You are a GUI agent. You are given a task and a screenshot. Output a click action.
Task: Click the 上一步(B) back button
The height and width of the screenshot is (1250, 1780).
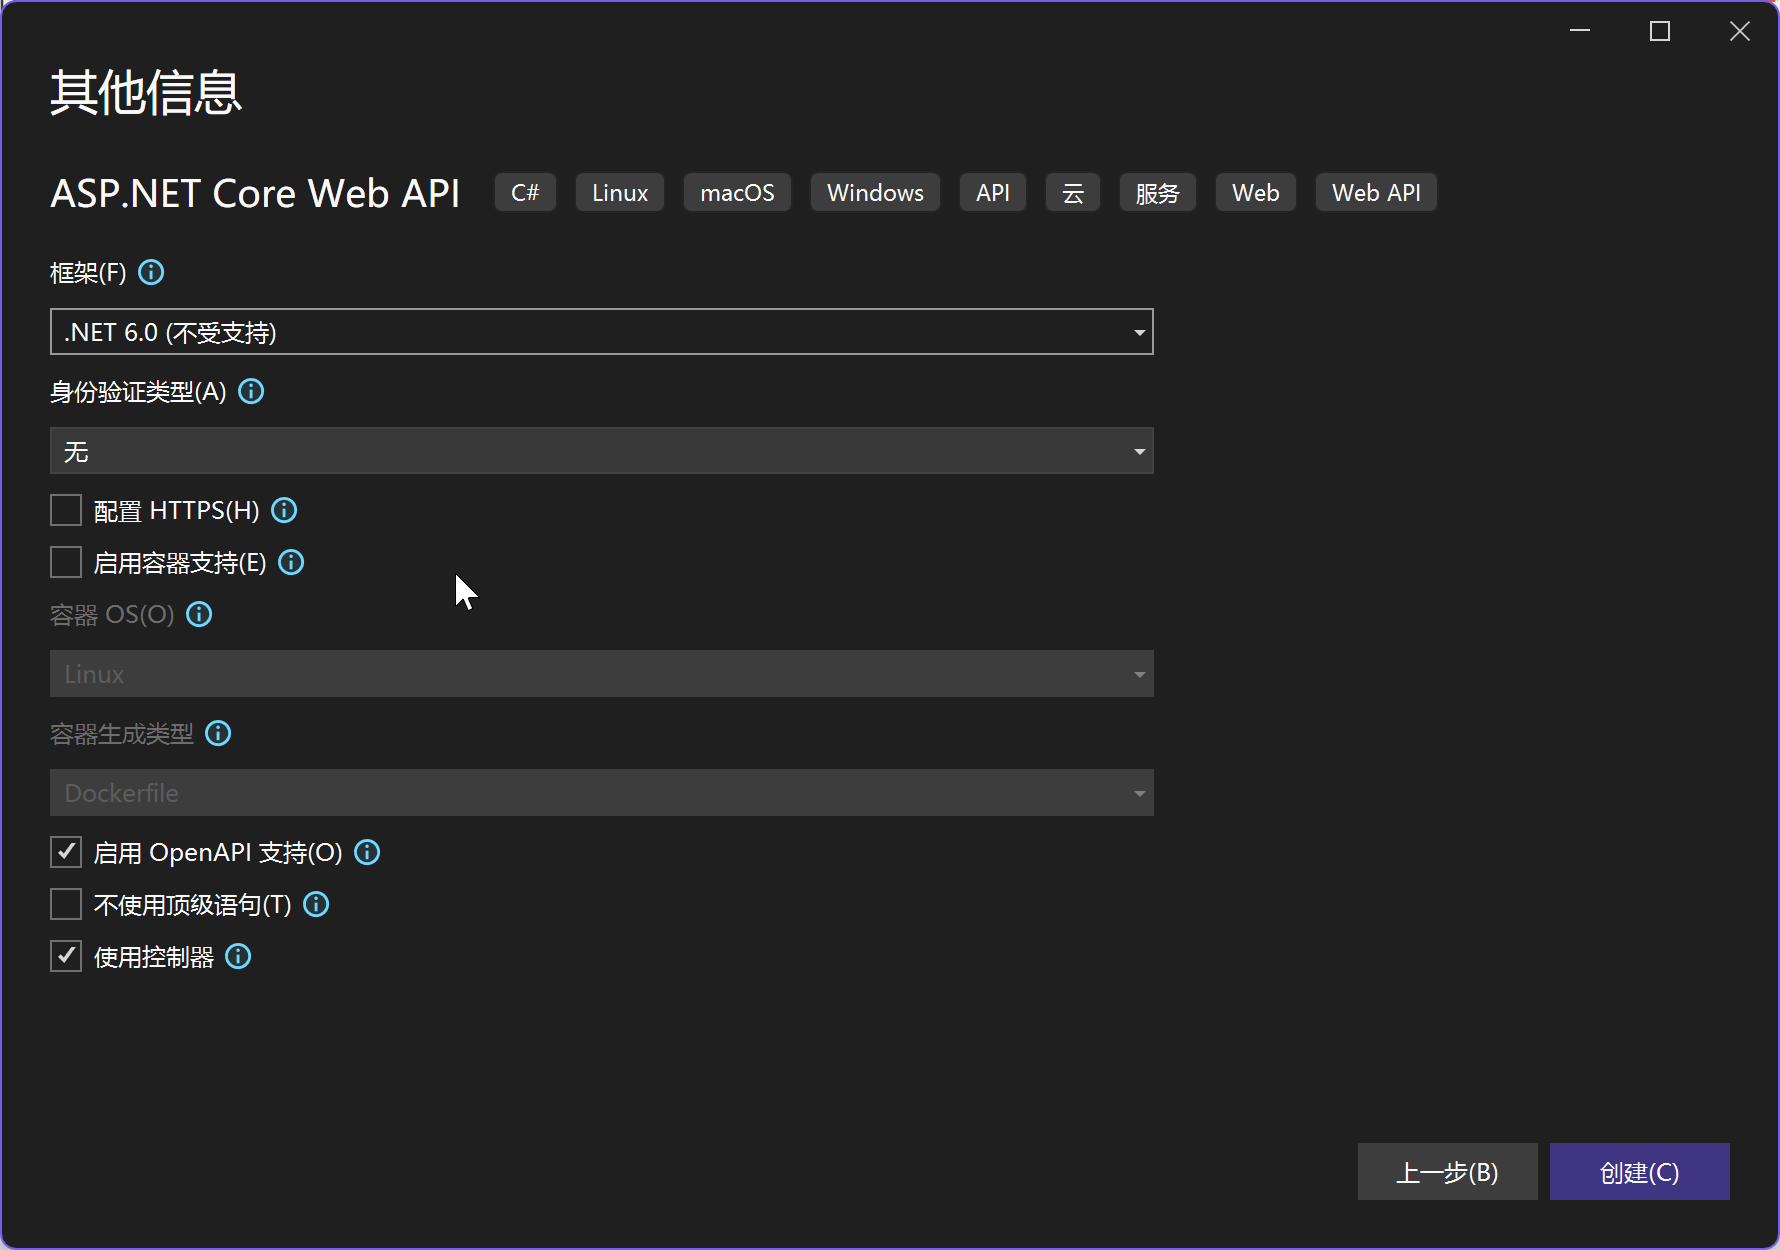1447,1172
